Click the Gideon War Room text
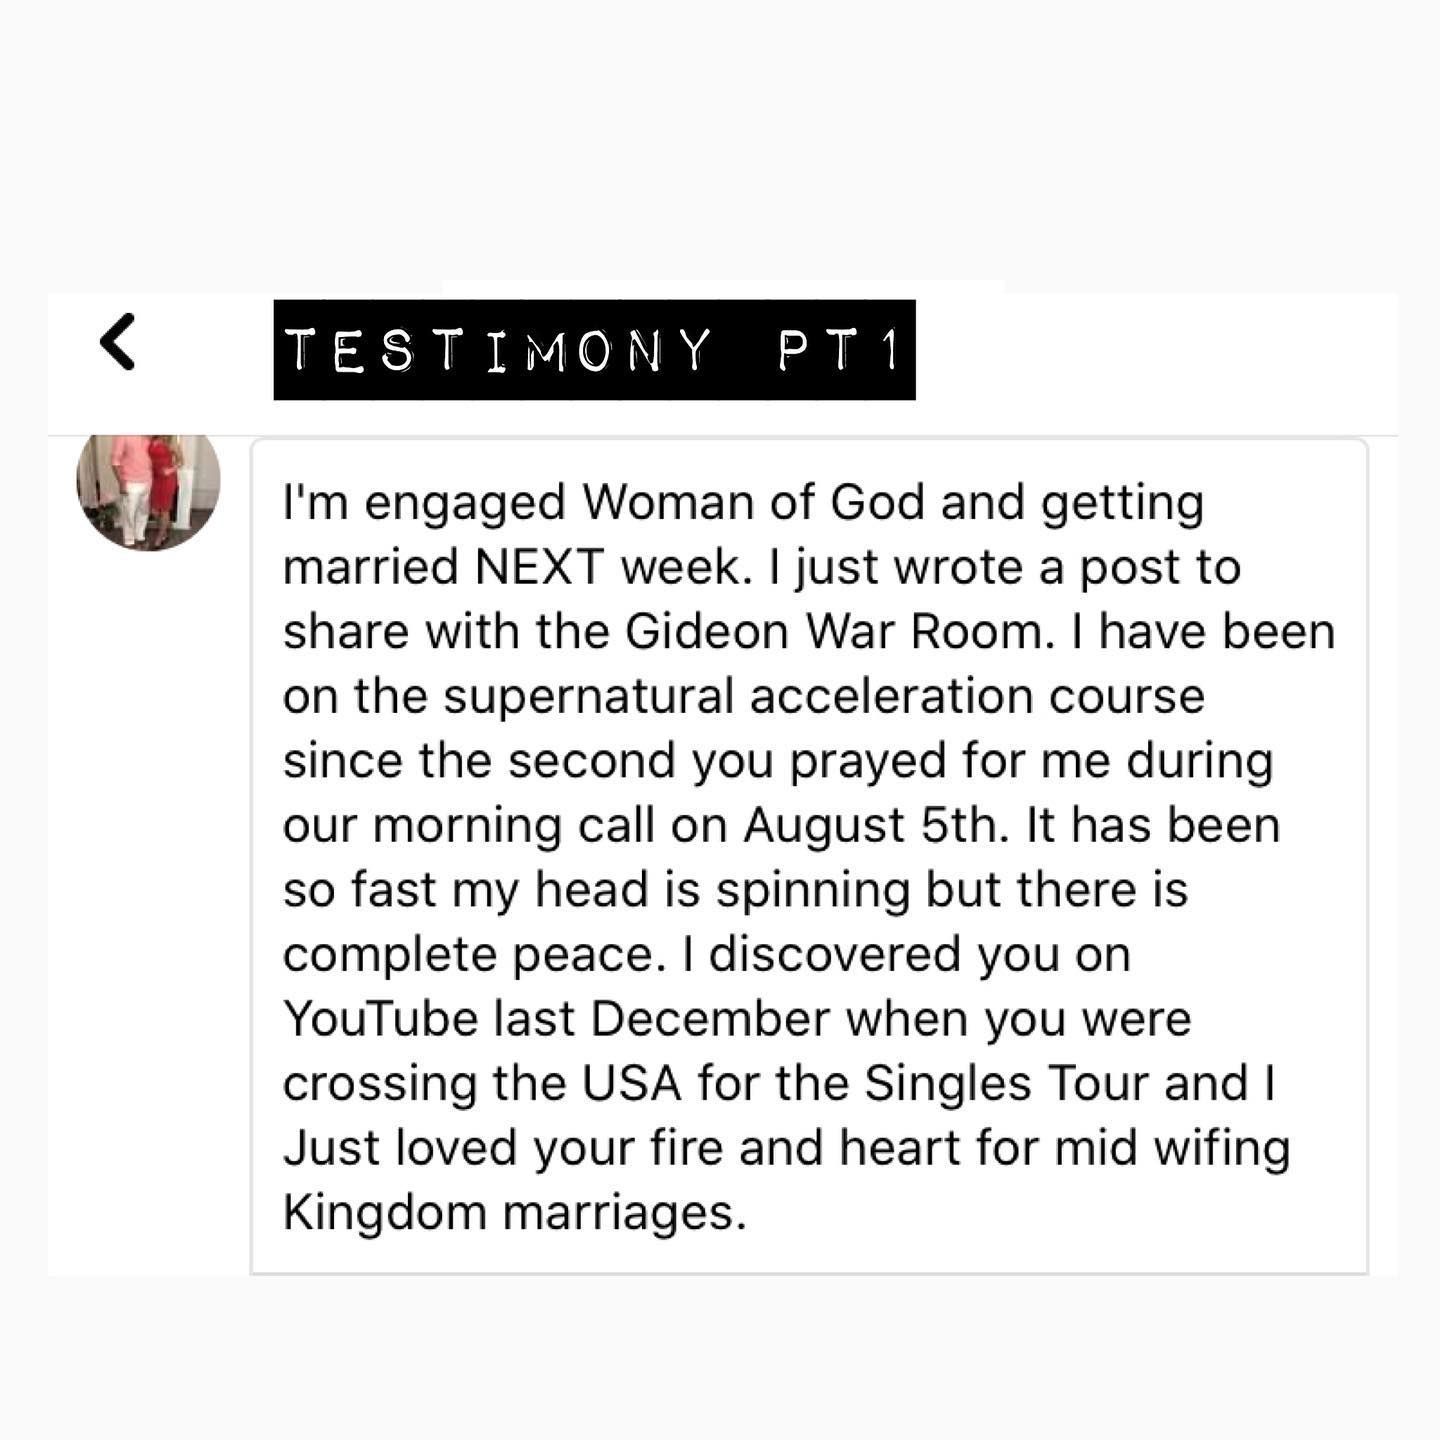Screen dimensions: 1440x1440 (840, 632)
